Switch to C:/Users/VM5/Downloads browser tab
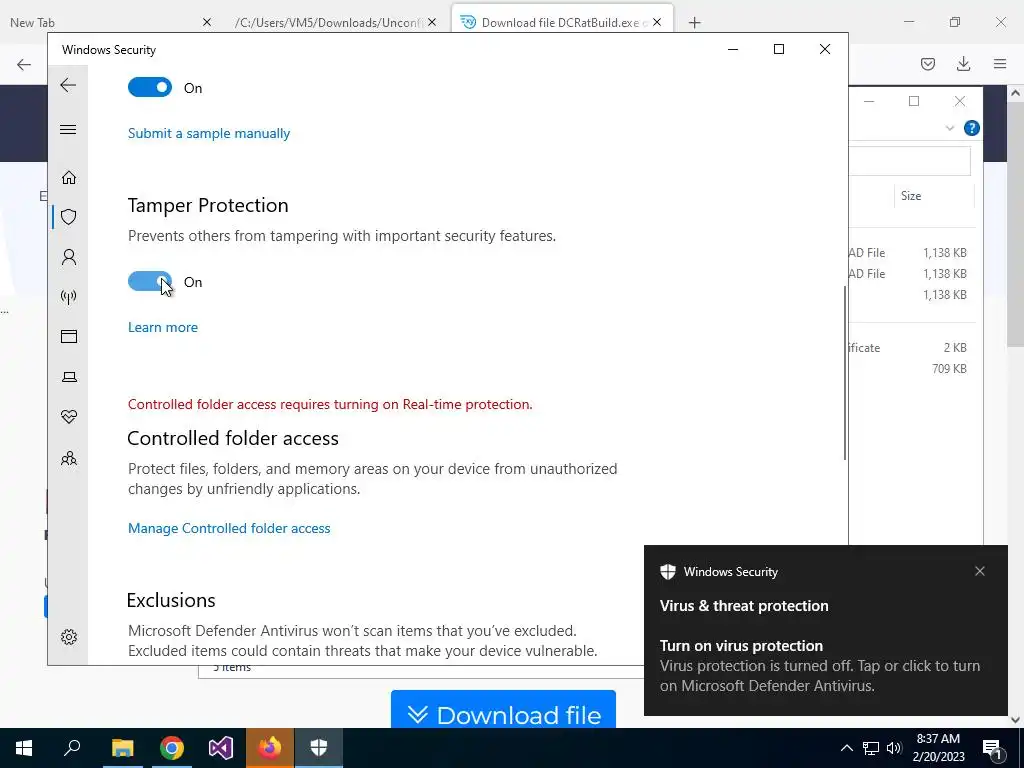Screen dimensions: 1024x768 (329, 22)
